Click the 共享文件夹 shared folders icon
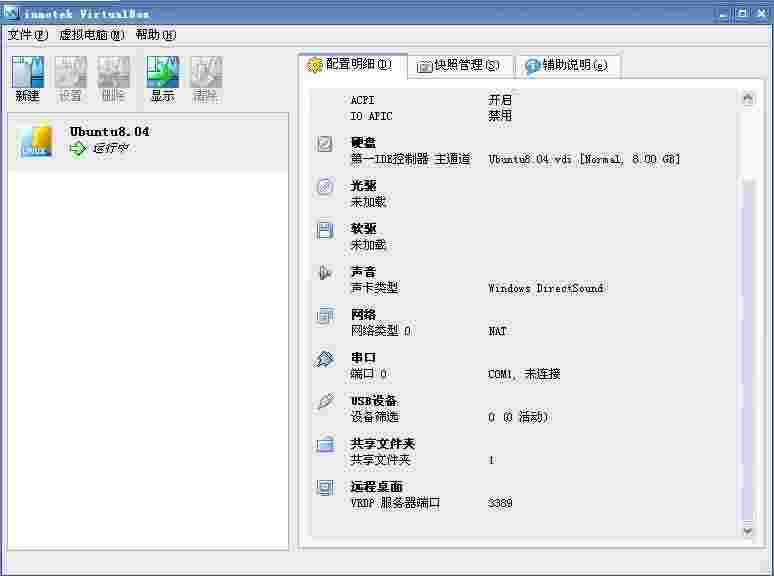 pos(325,445)
